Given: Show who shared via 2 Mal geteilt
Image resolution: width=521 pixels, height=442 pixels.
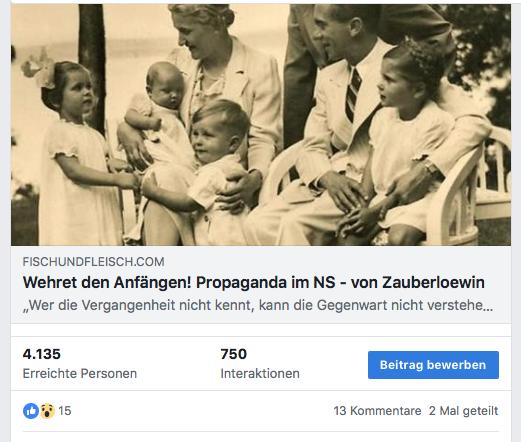Looking at the screenshot, I should pyautogui.click(x=463, y=411).
